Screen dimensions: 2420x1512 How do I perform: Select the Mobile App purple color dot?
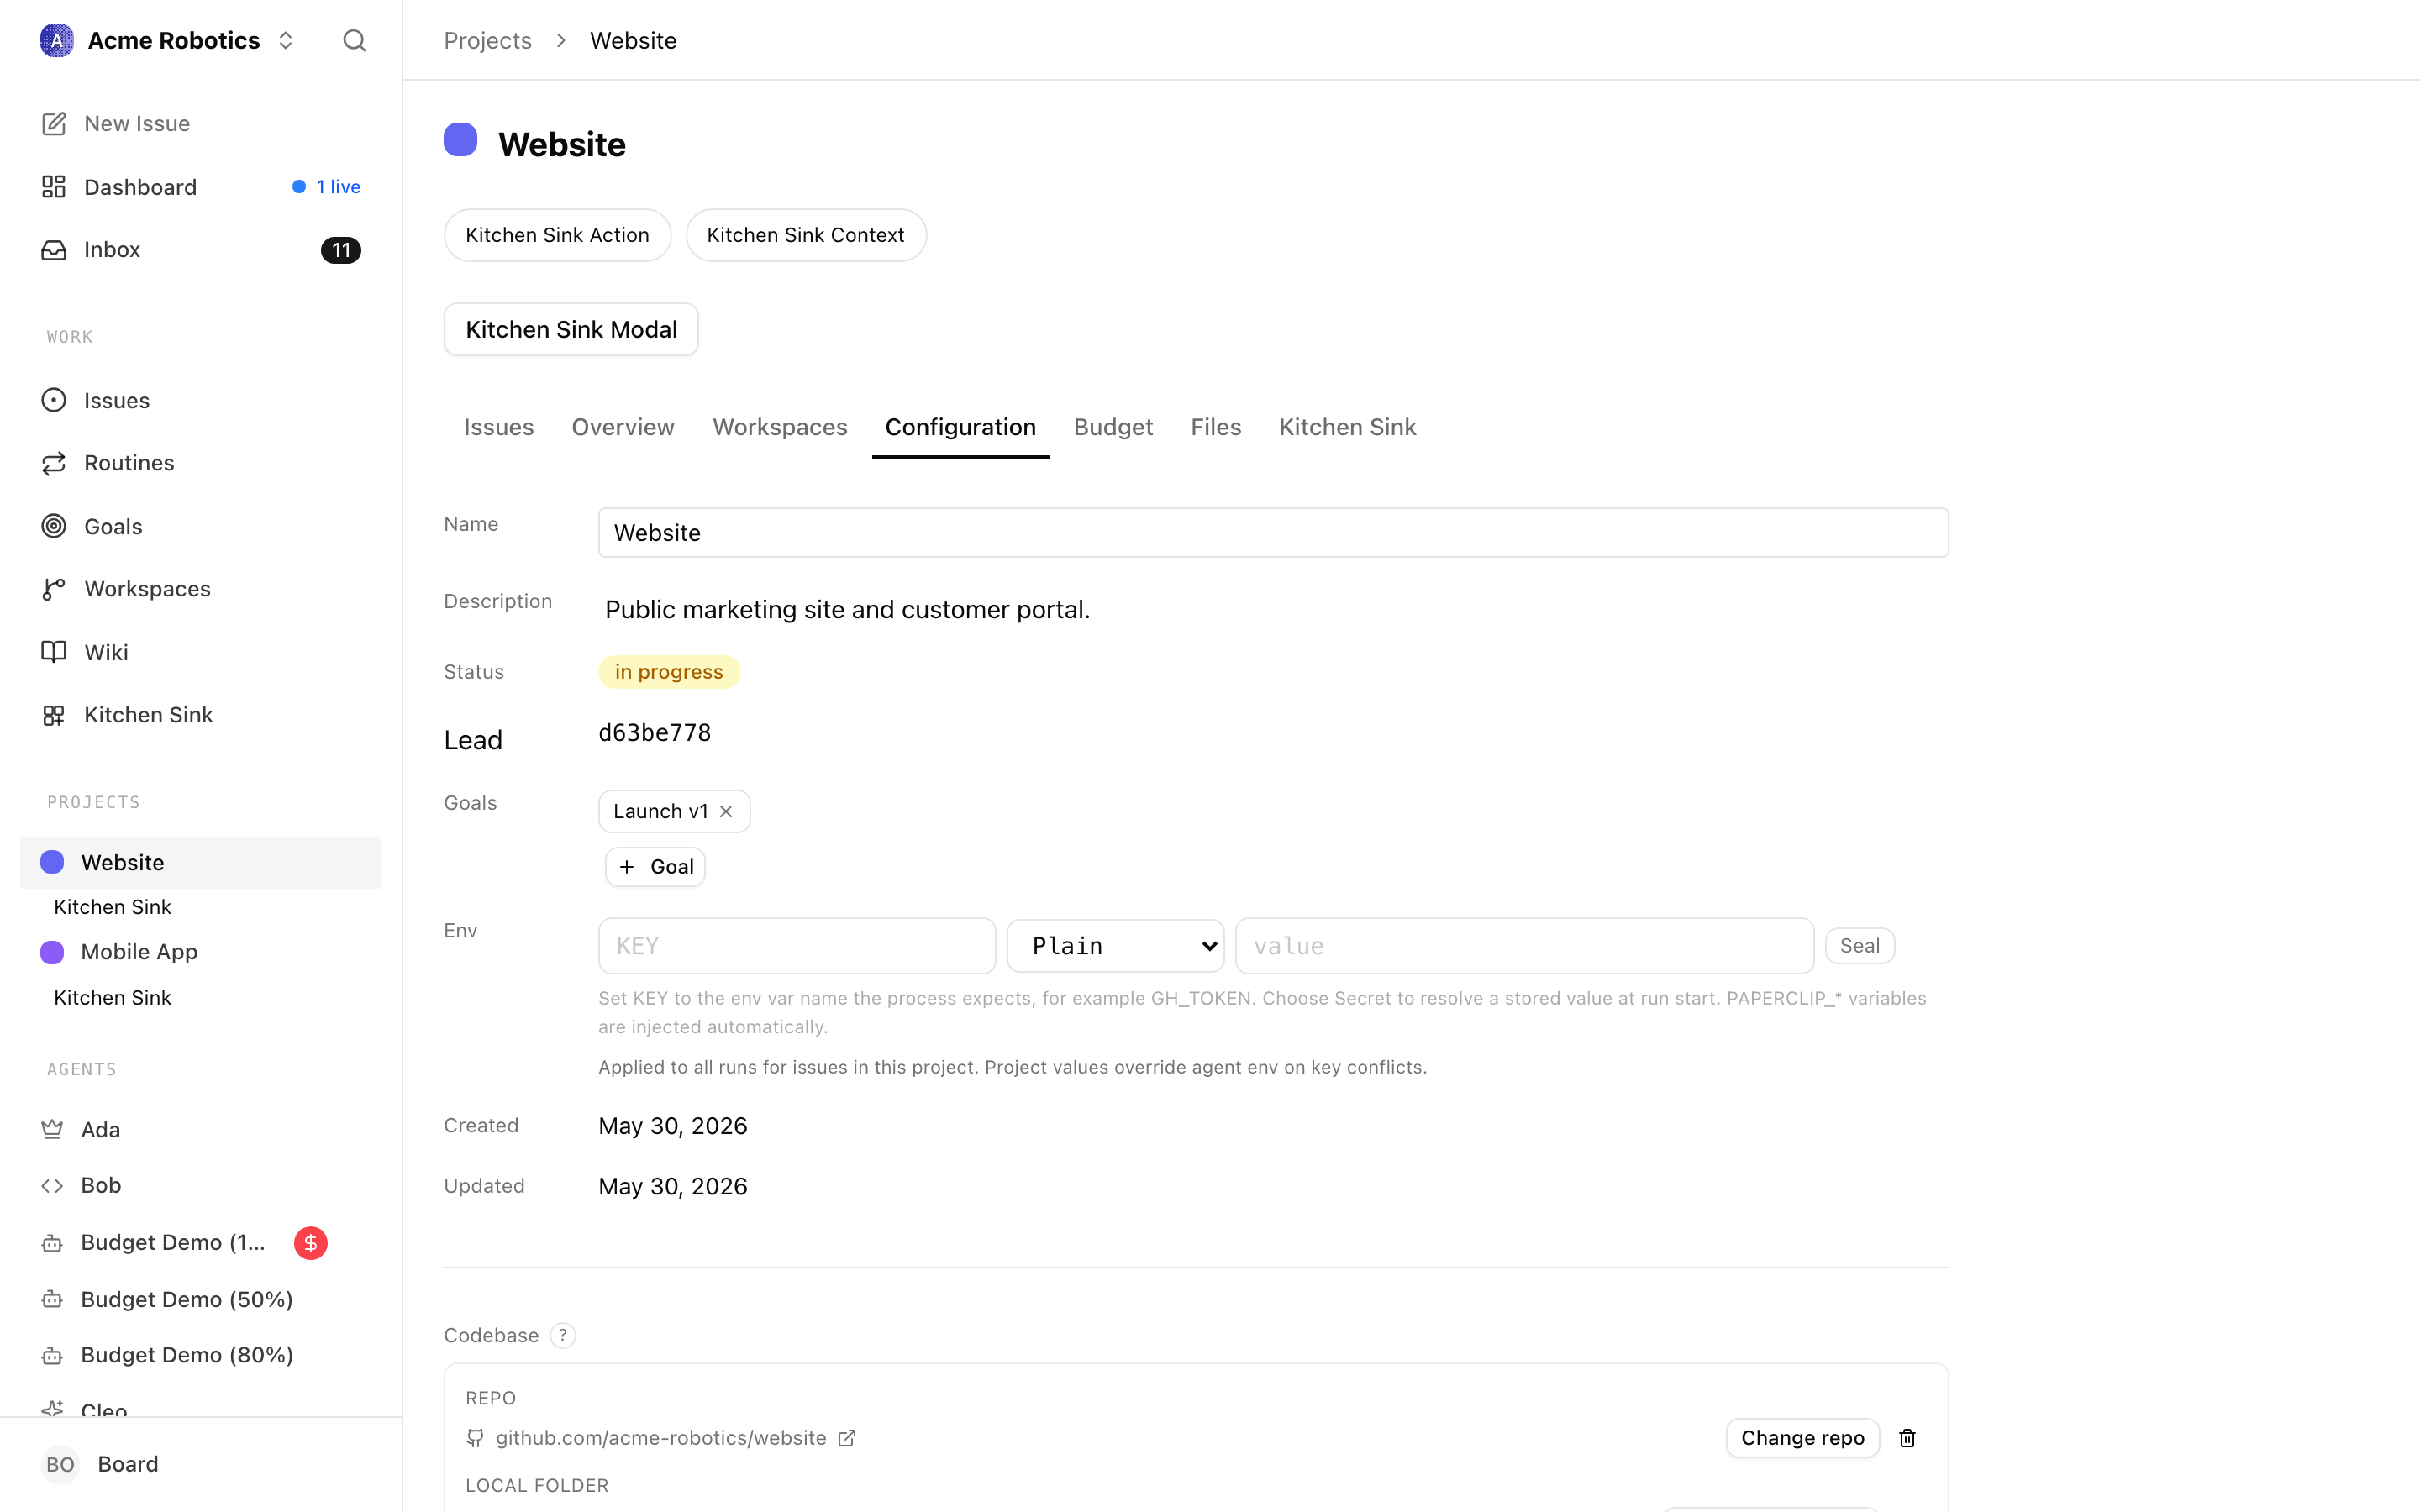(x=52, y=952)
